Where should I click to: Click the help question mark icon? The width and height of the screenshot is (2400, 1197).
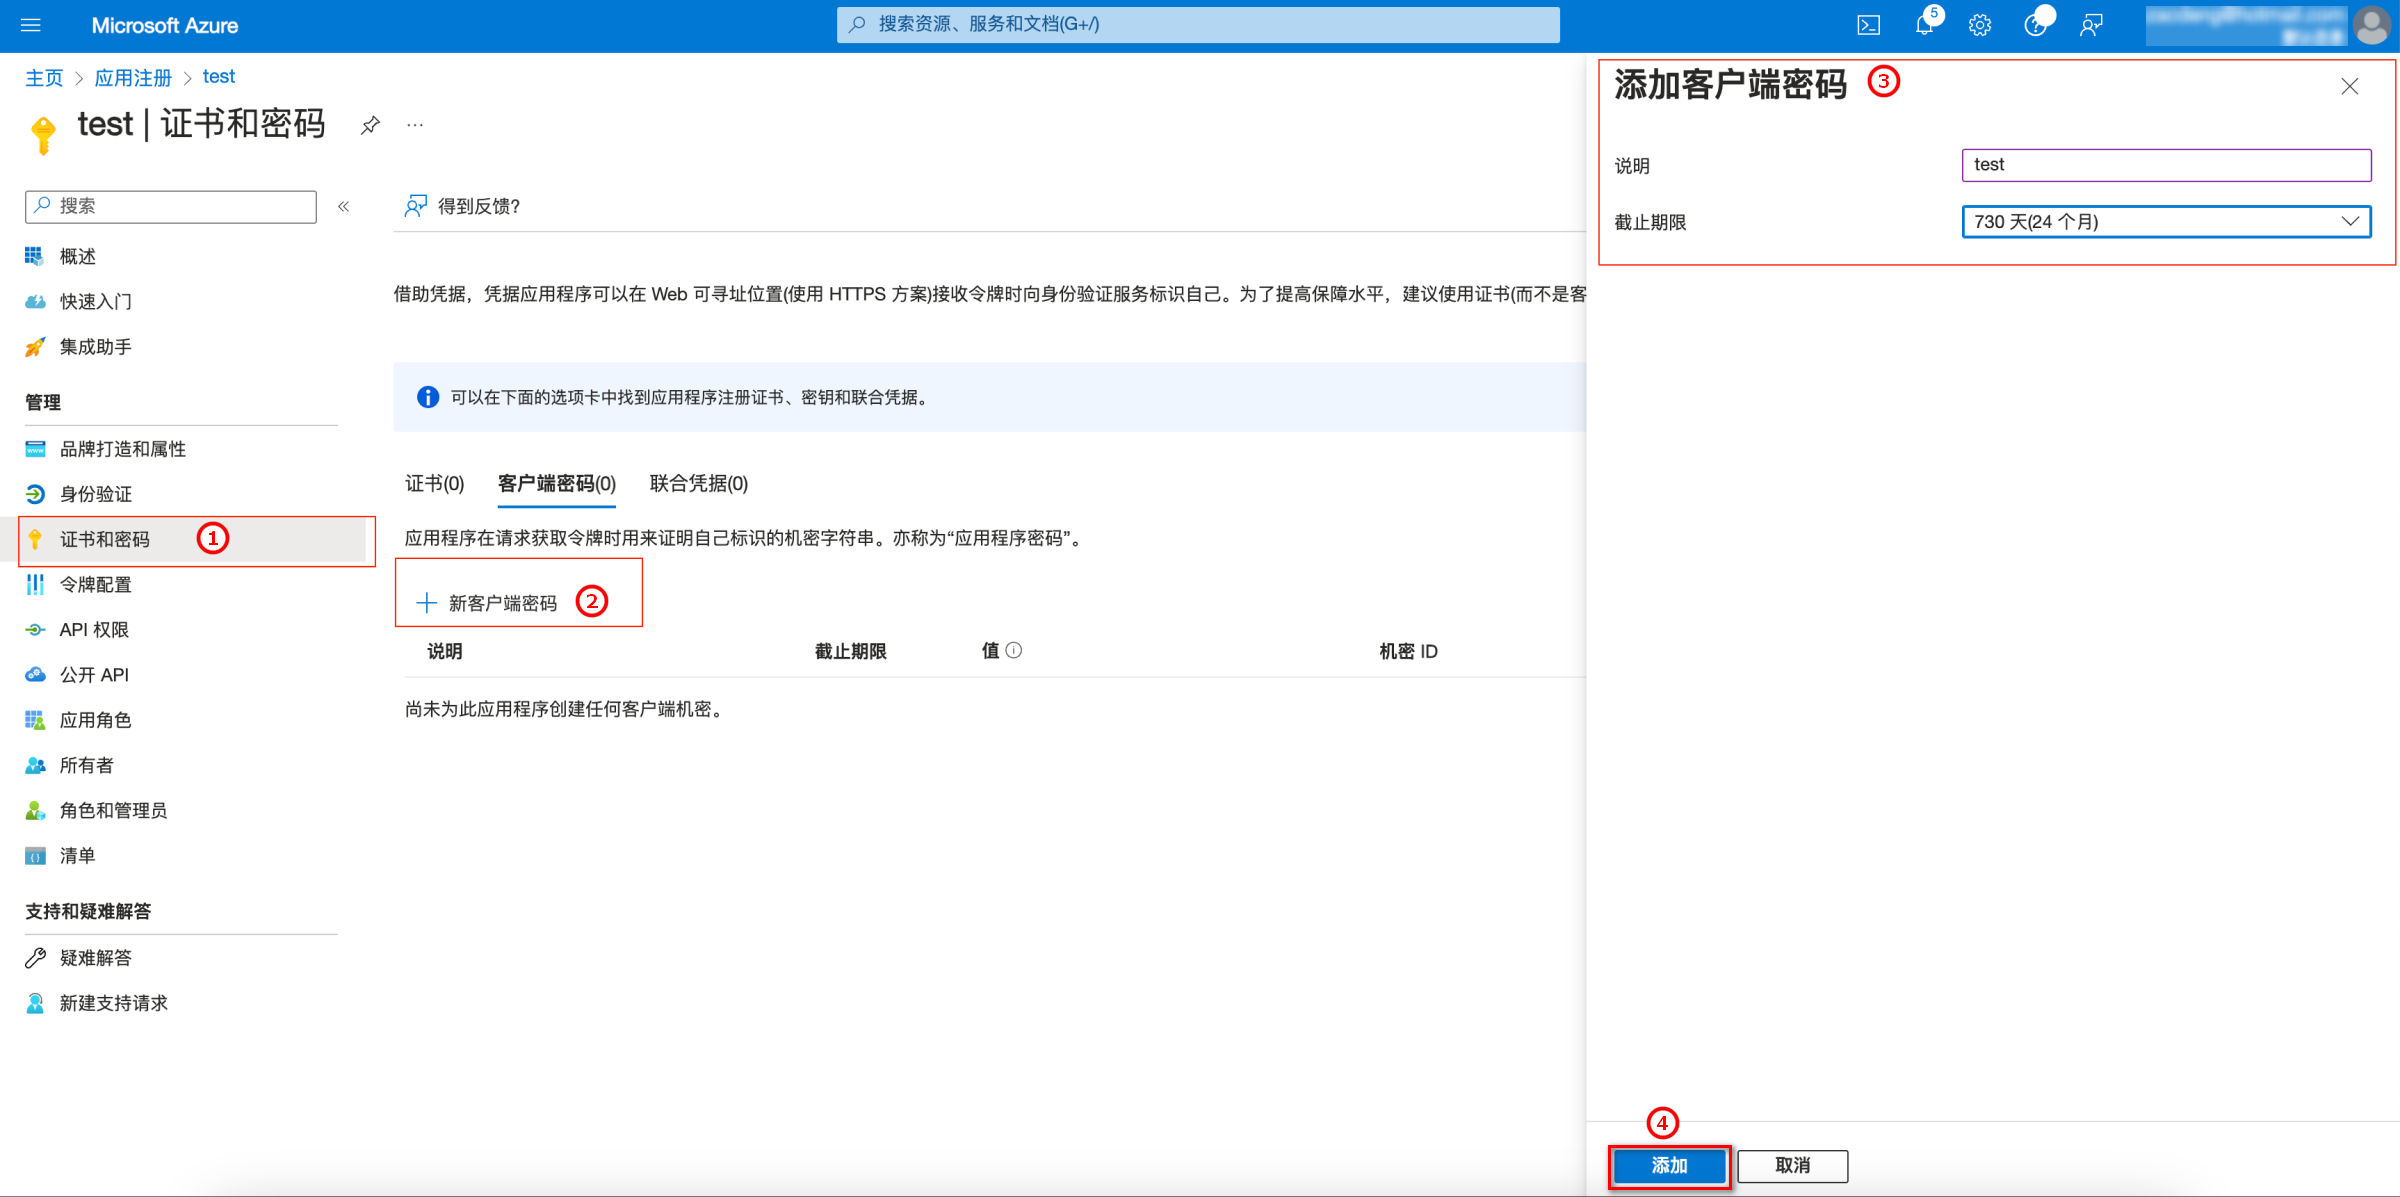pyautogui.click(x=2034, y=25)
